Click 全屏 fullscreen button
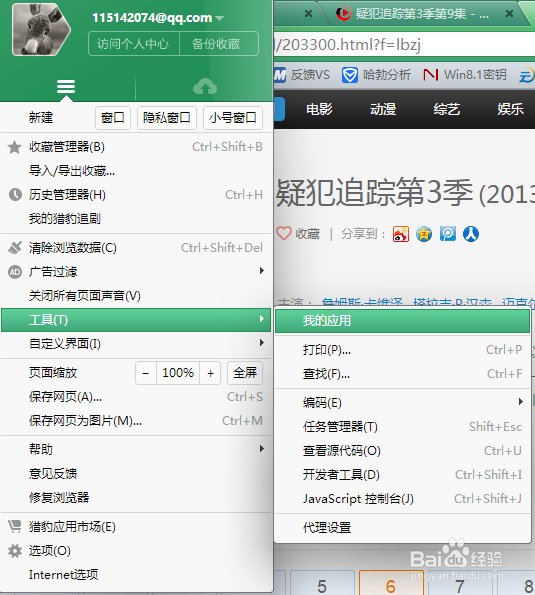This screenshot has height=595, width=535. click(x=245, y=373)
